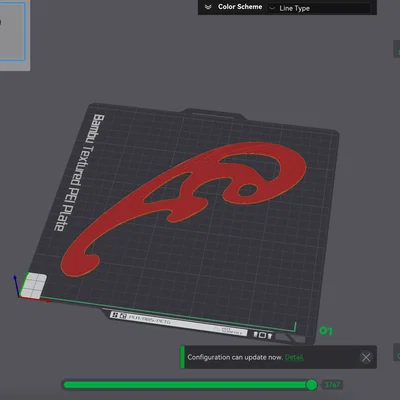
Task: Click the 3767 slider value field
Action: pos(332,385)
